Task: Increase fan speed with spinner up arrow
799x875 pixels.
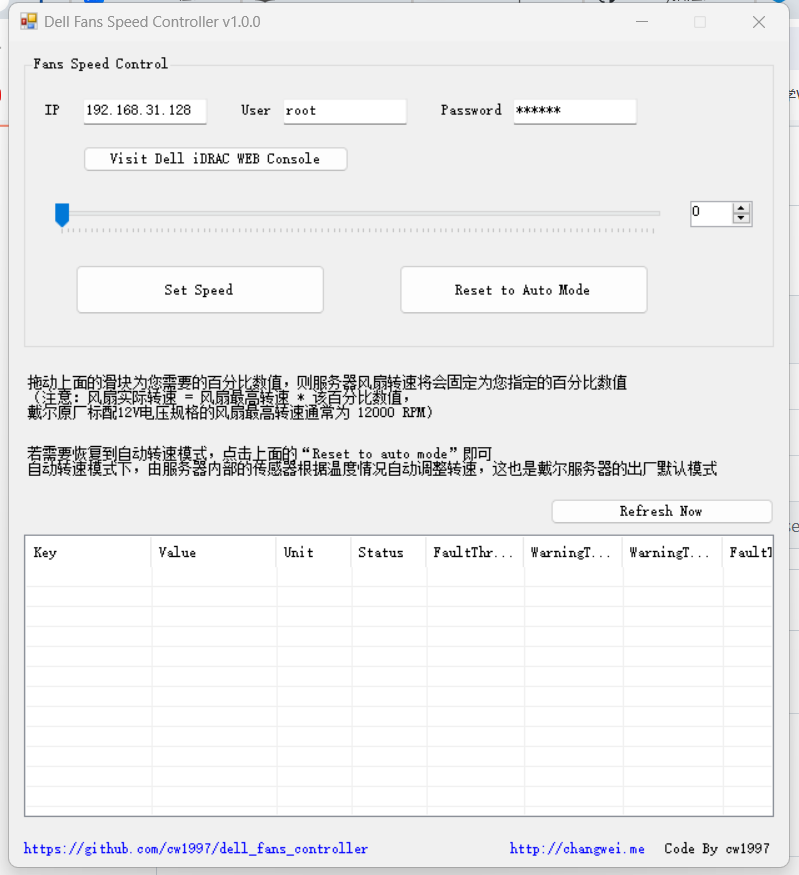Action: 741,208
